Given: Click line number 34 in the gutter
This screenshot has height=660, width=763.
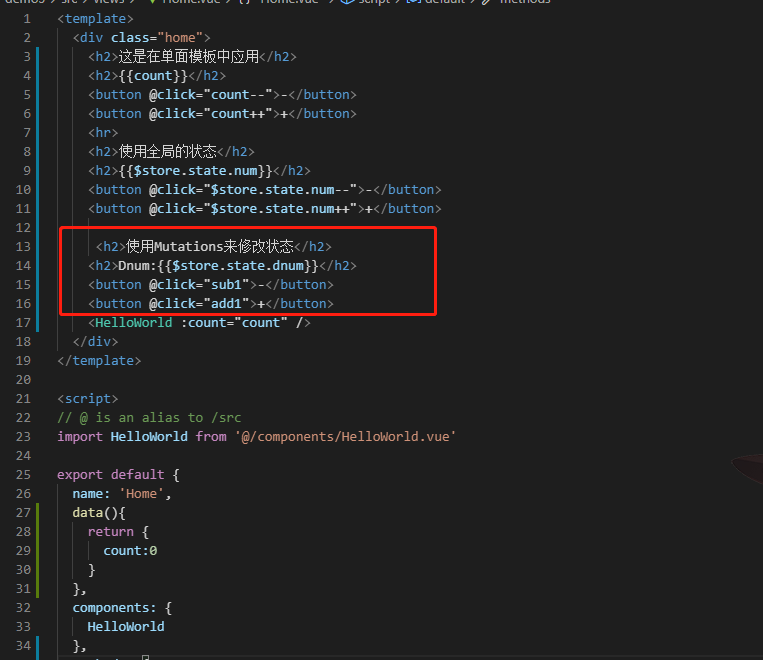Looking at the screenshot, I should (23, 645).
